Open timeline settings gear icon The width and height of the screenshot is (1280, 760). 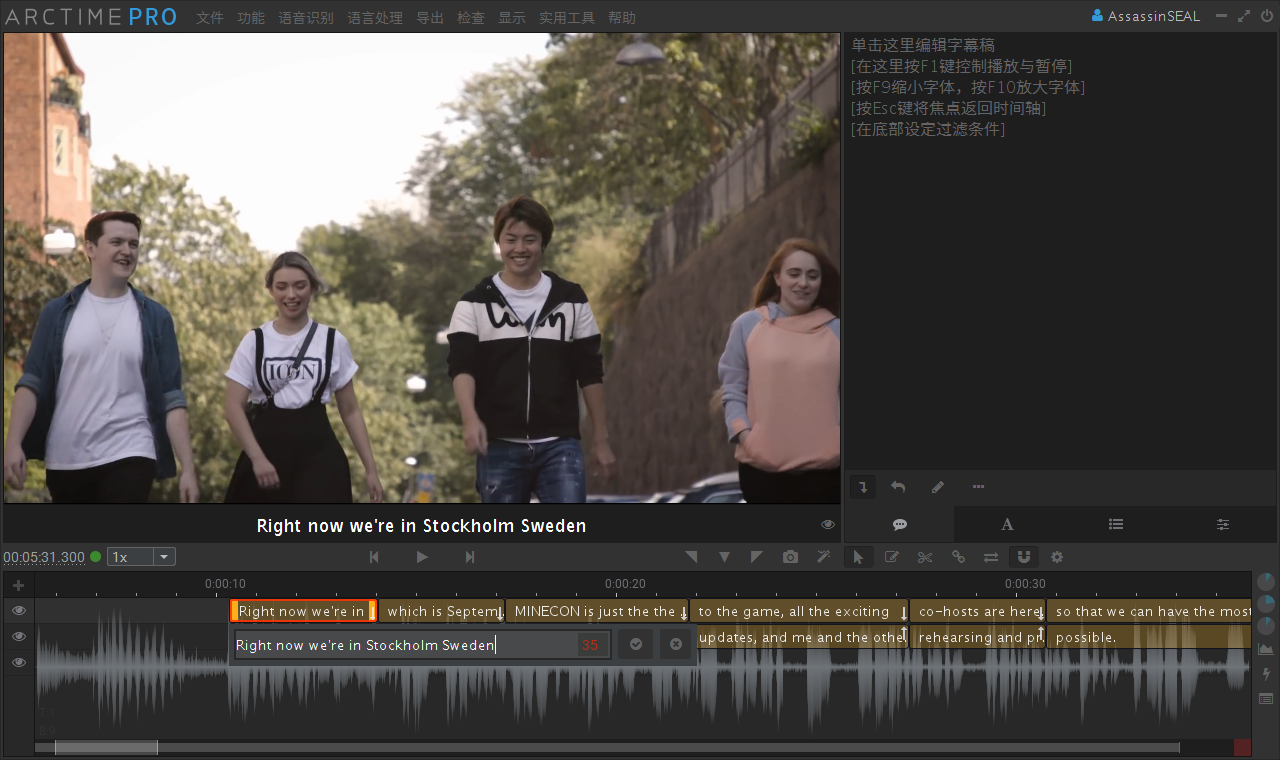tap(1056, 557)
